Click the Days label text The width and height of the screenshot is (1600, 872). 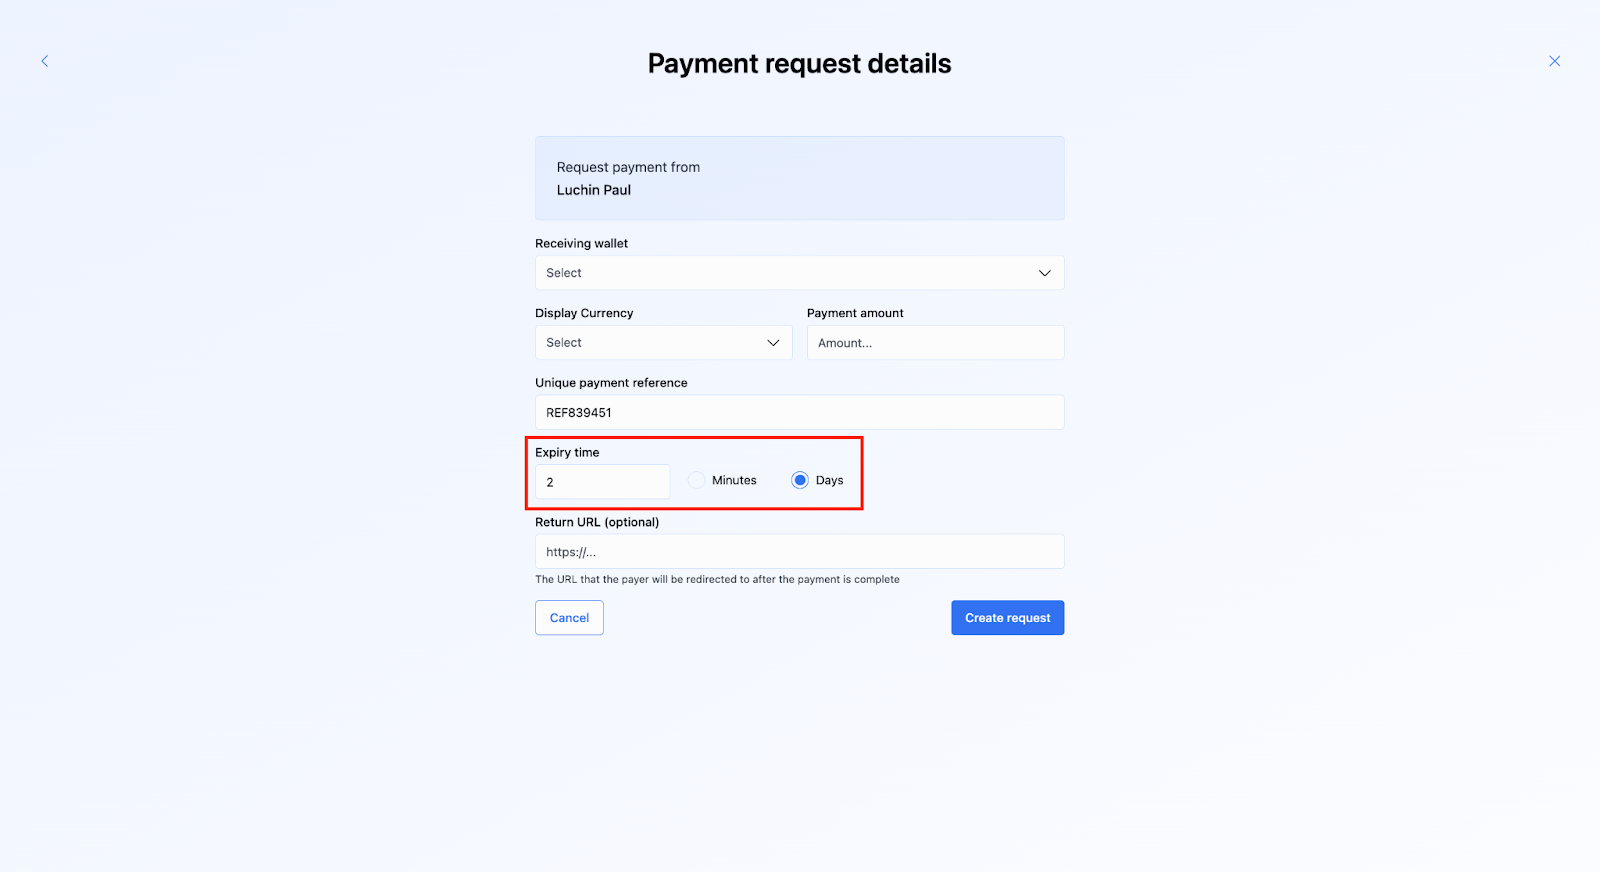point(829,481)
